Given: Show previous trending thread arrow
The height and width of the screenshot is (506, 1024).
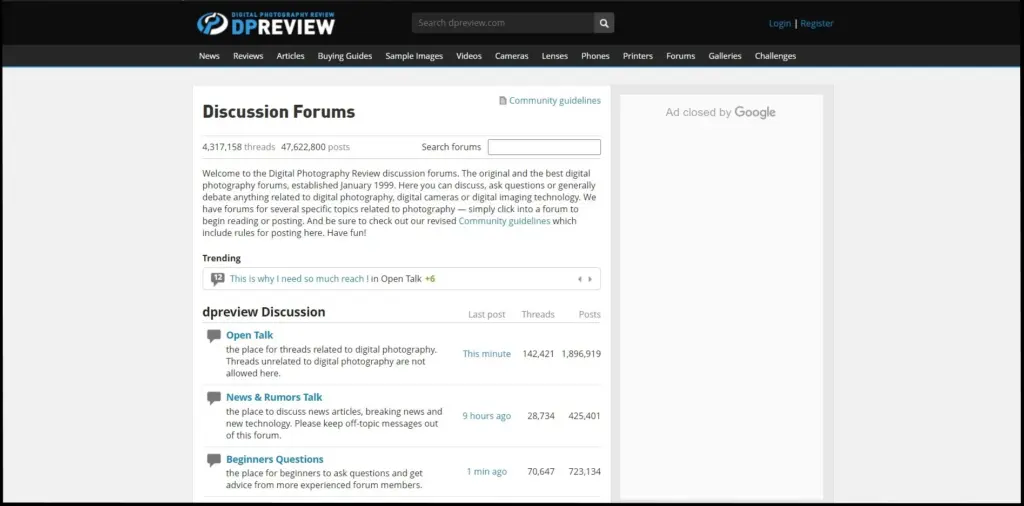Looking at the screenshot, I should (x=579, y=279).
